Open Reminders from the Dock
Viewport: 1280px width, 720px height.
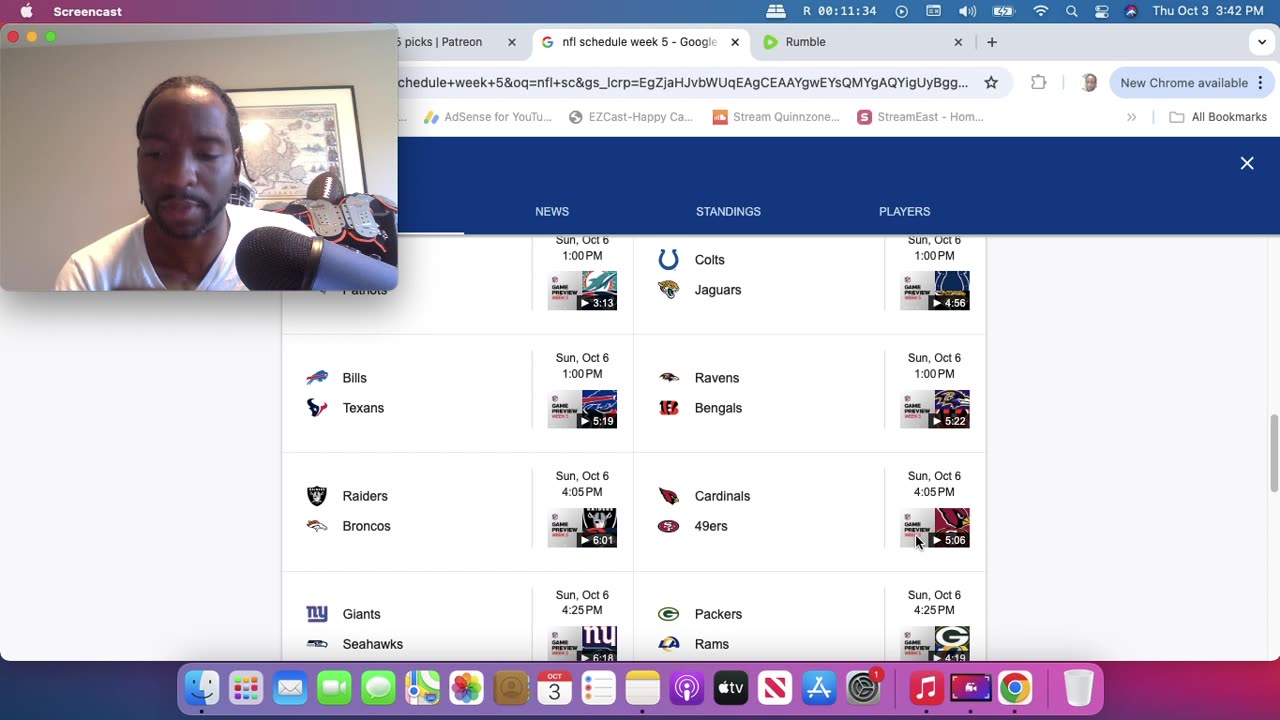[598, 688]
